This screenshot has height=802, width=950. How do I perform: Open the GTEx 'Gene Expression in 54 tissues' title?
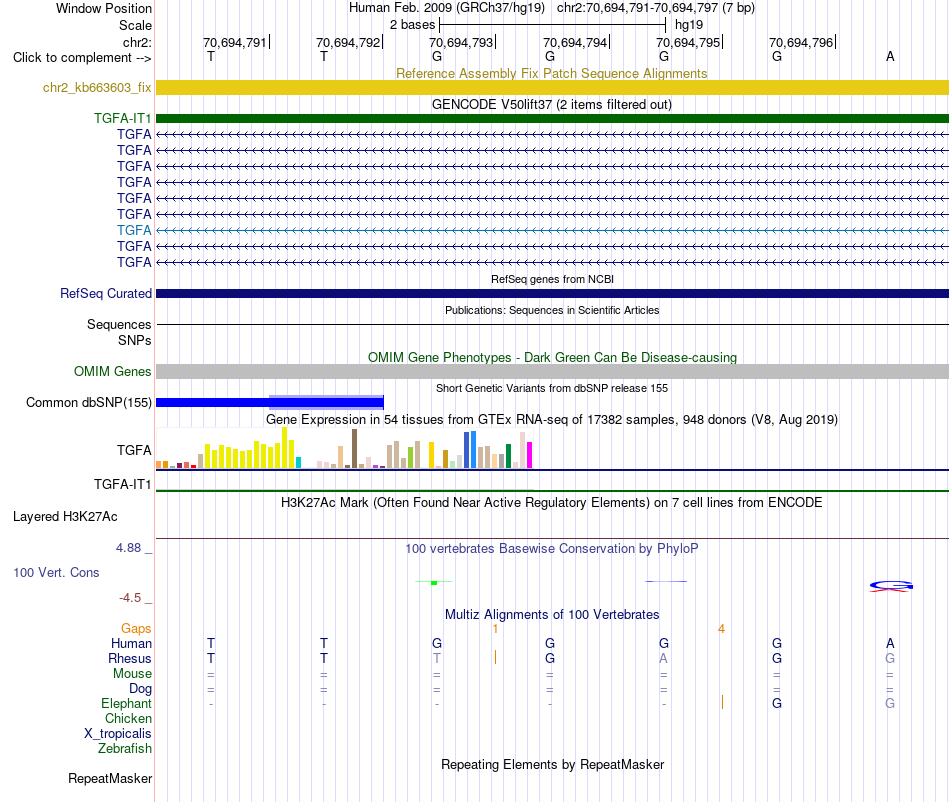point(552,419)
